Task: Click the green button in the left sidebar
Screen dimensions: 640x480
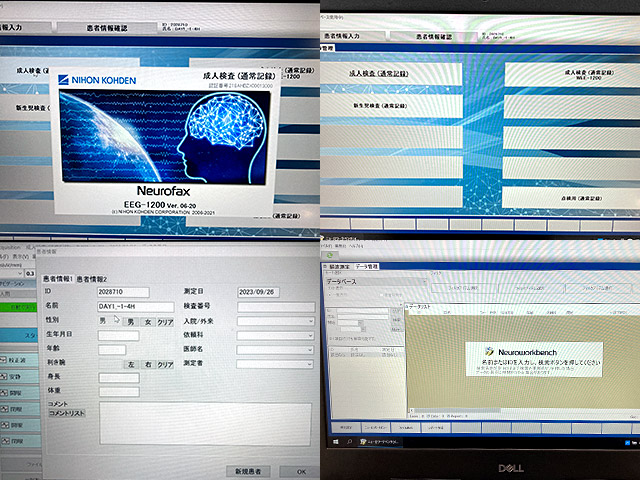Action: pos(18,307)
